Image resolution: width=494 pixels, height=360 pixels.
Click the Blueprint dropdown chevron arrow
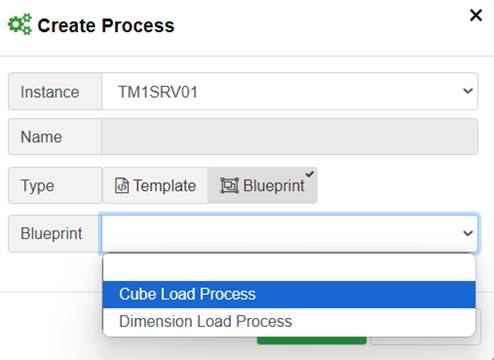(x=468, y=233)
